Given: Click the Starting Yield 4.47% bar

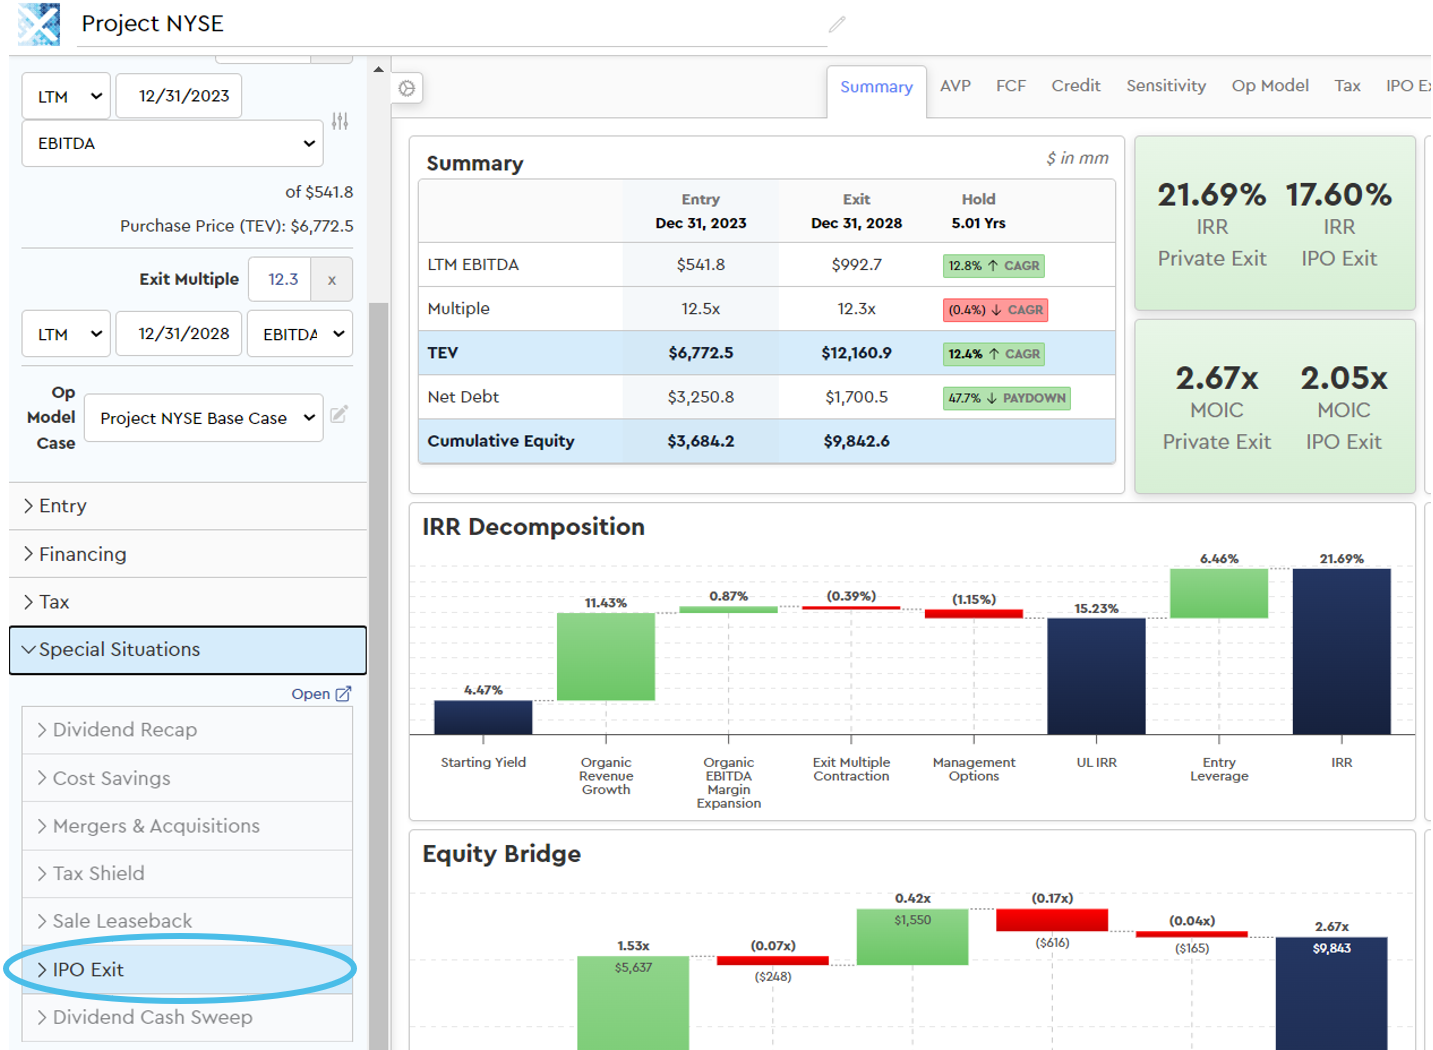Looking at the screenshot, I should [483, 717].
